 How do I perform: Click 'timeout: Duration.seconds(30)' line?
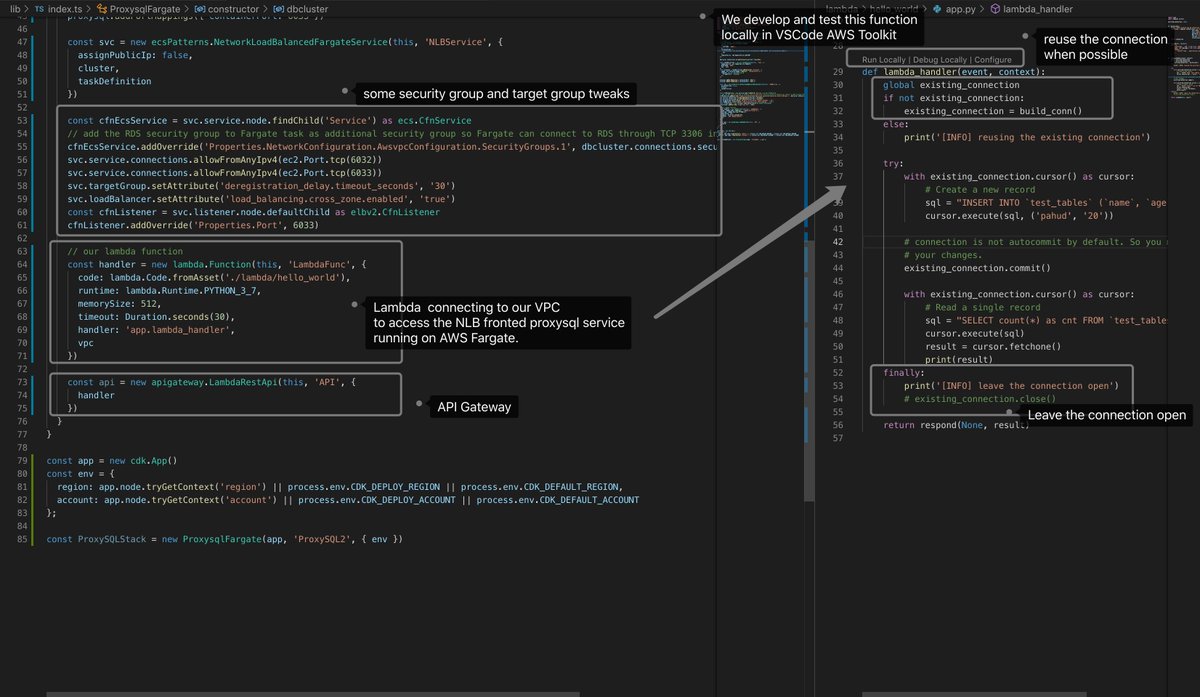(x=155, y=316)
